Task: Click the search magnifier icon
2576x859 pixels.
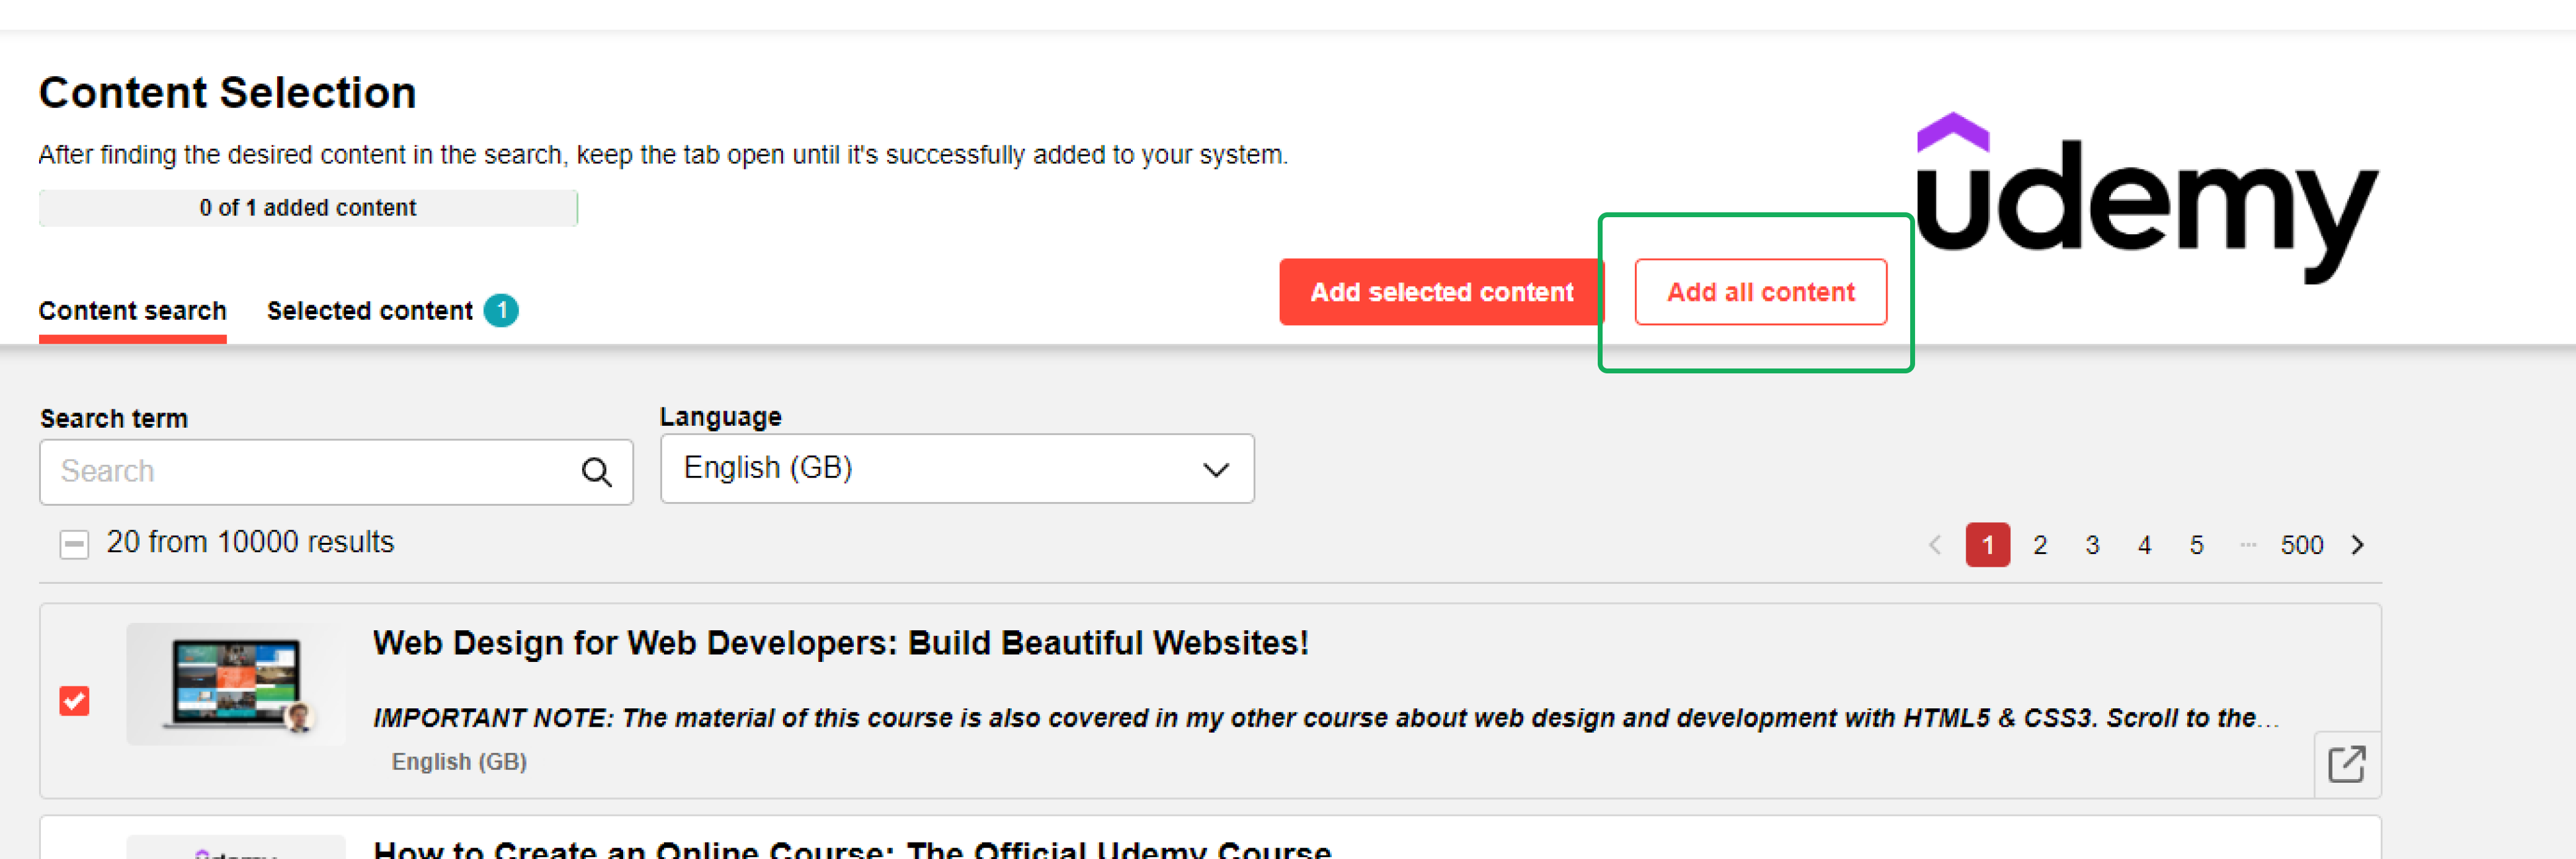Action: point(596,472)
